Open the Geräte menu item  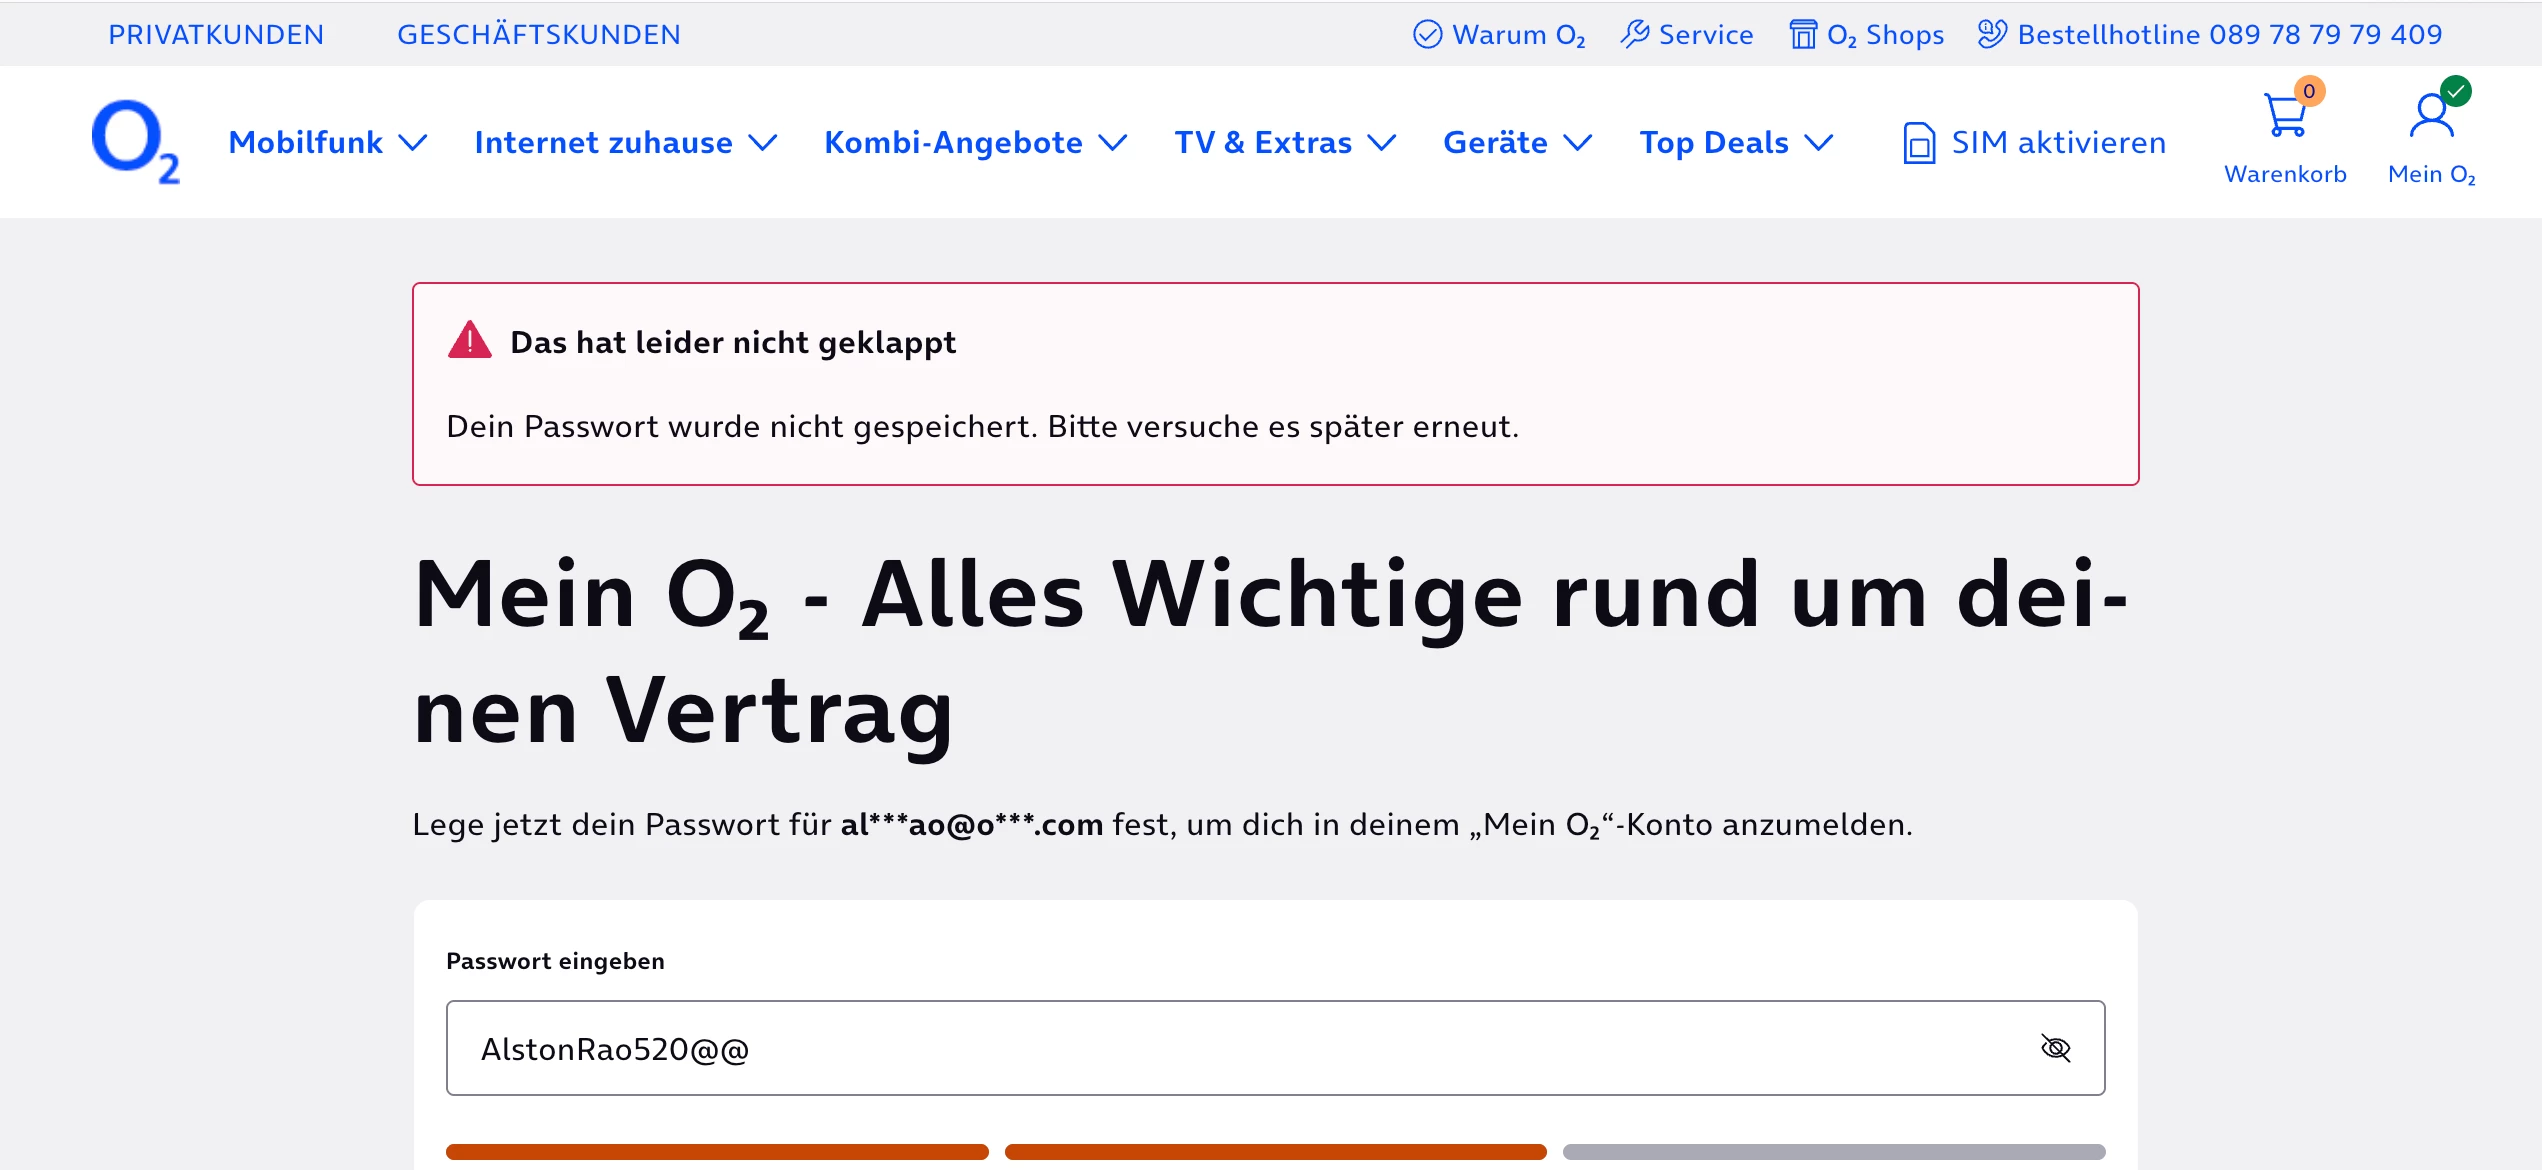pyautogui.click(x=1495, y=143)
